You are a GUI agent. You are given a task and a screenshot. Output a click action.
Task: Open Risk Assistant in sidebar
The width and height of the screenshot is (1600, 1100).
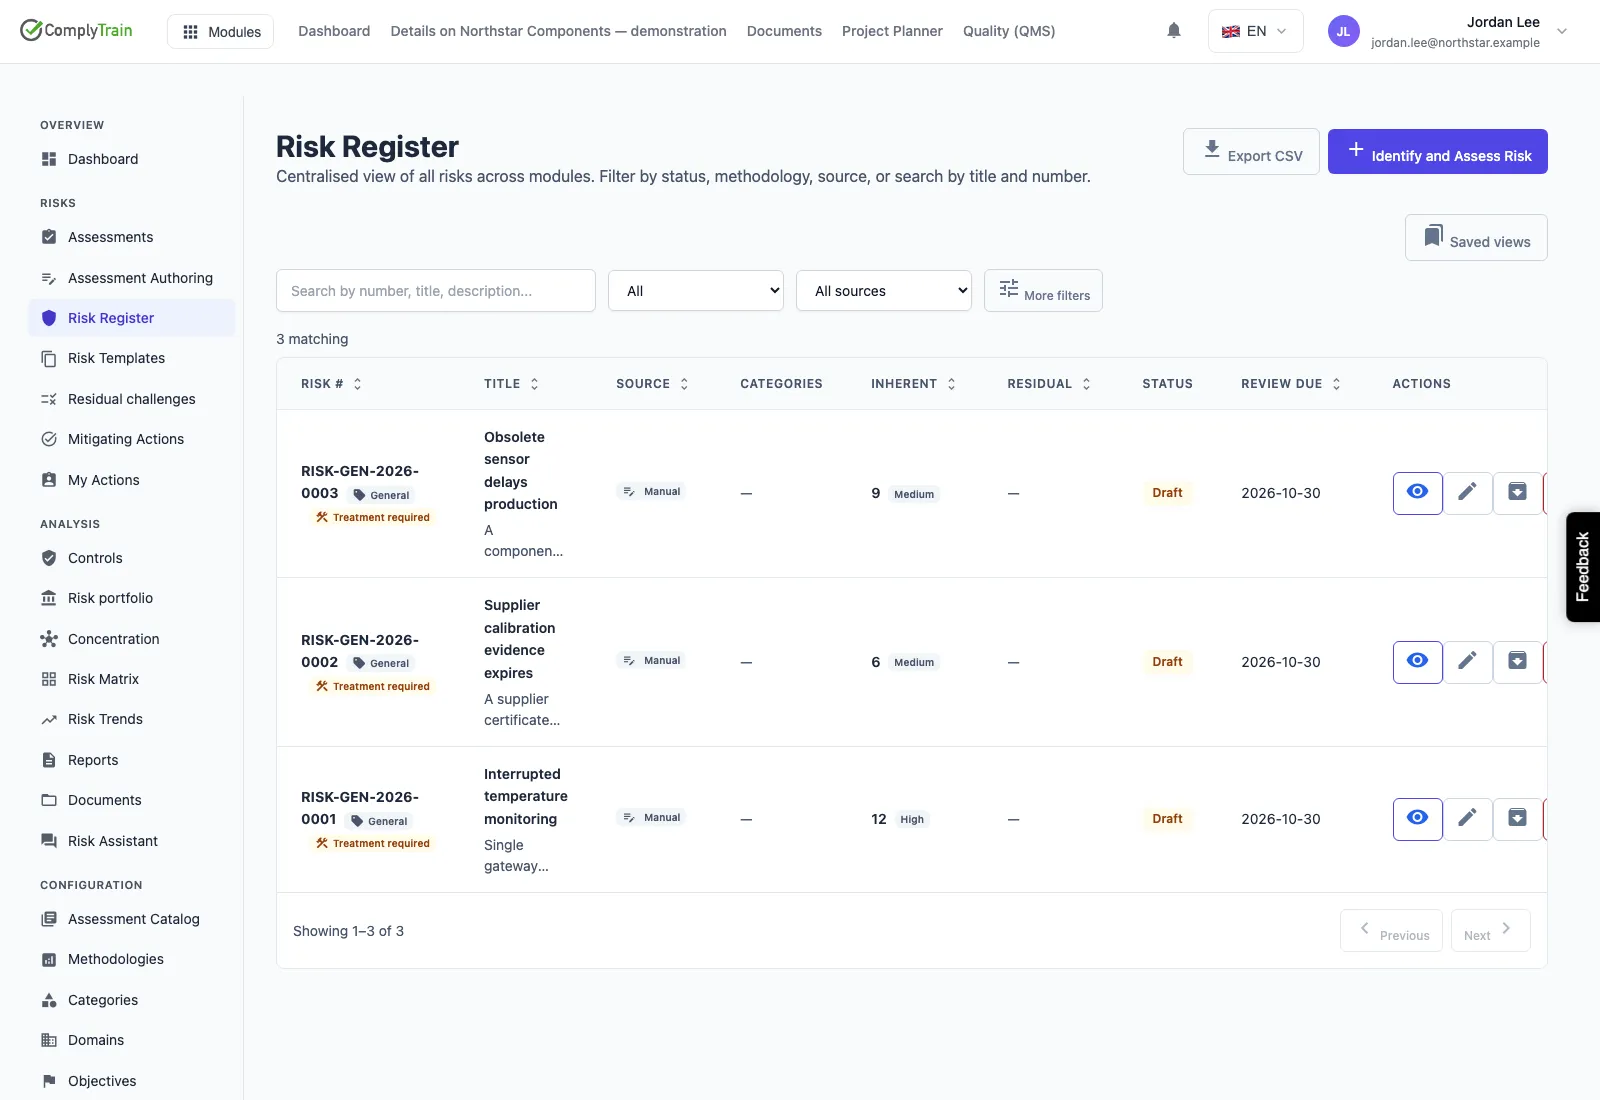[x=132, y=841]
